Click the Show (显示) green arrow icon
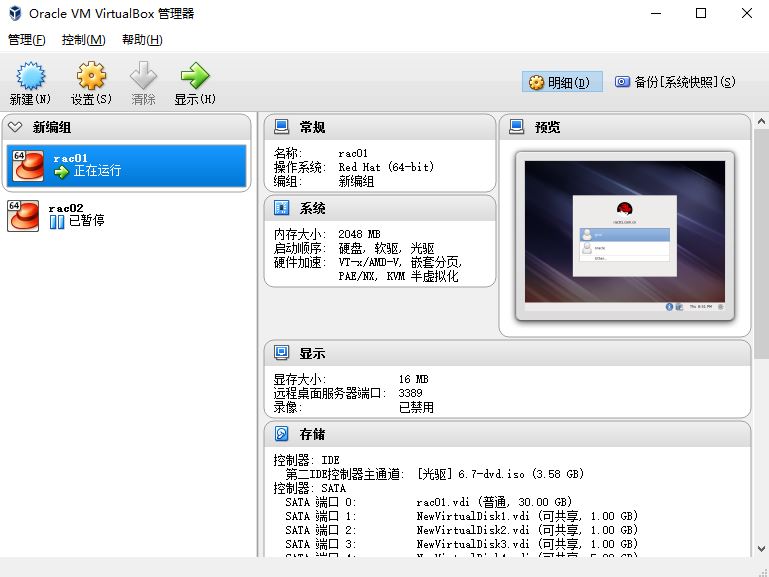The height and width of the screenshot is (577, 769). tap(195, 76)
